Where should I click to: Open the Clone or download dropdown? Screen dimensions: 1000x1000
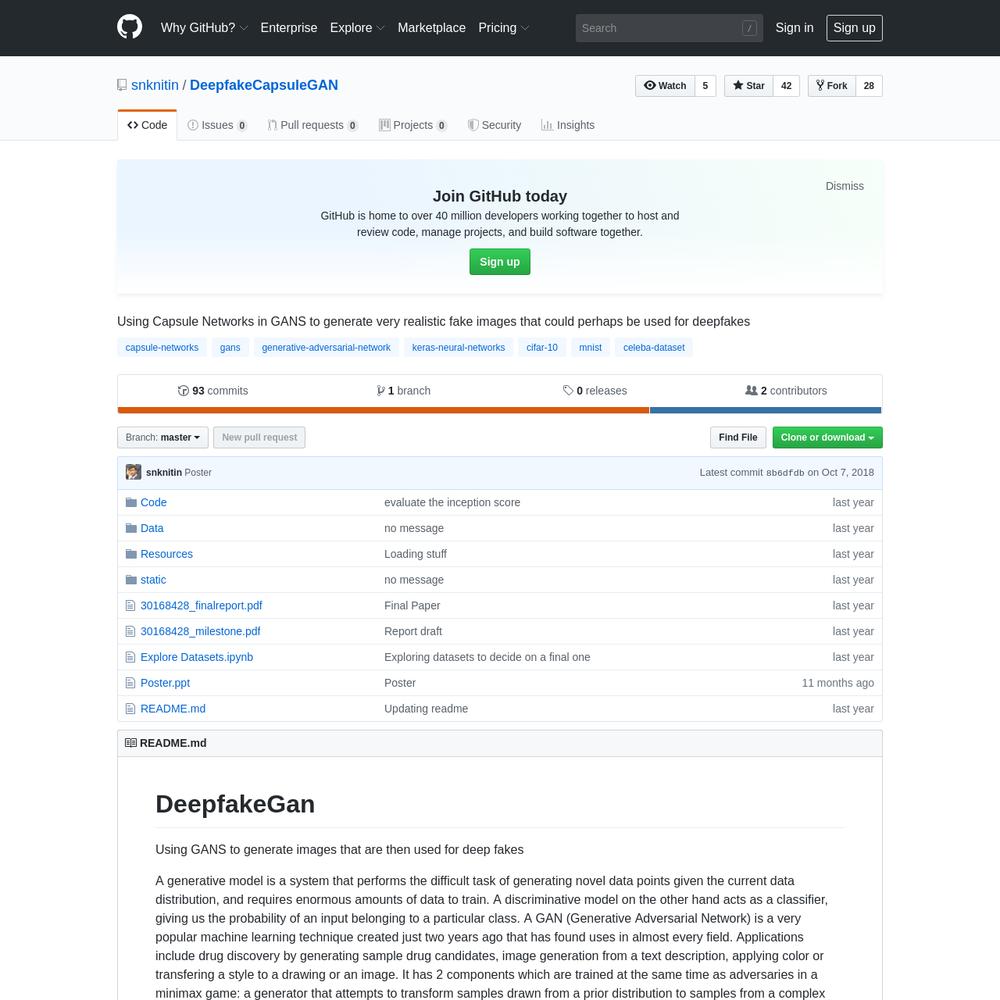pos(827,438)
